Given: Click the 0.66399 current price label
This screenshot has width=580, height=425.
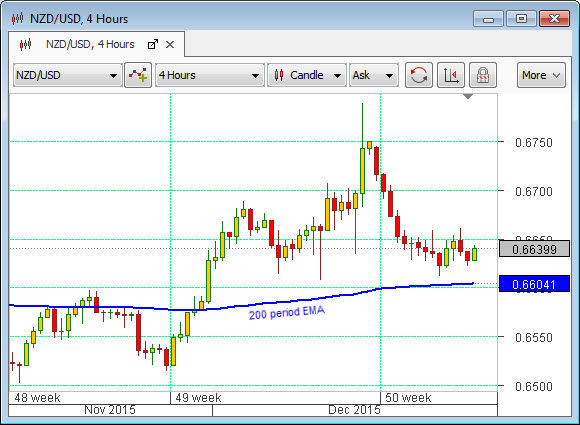Looking at the screenshot, I should (x=534, y=249).
